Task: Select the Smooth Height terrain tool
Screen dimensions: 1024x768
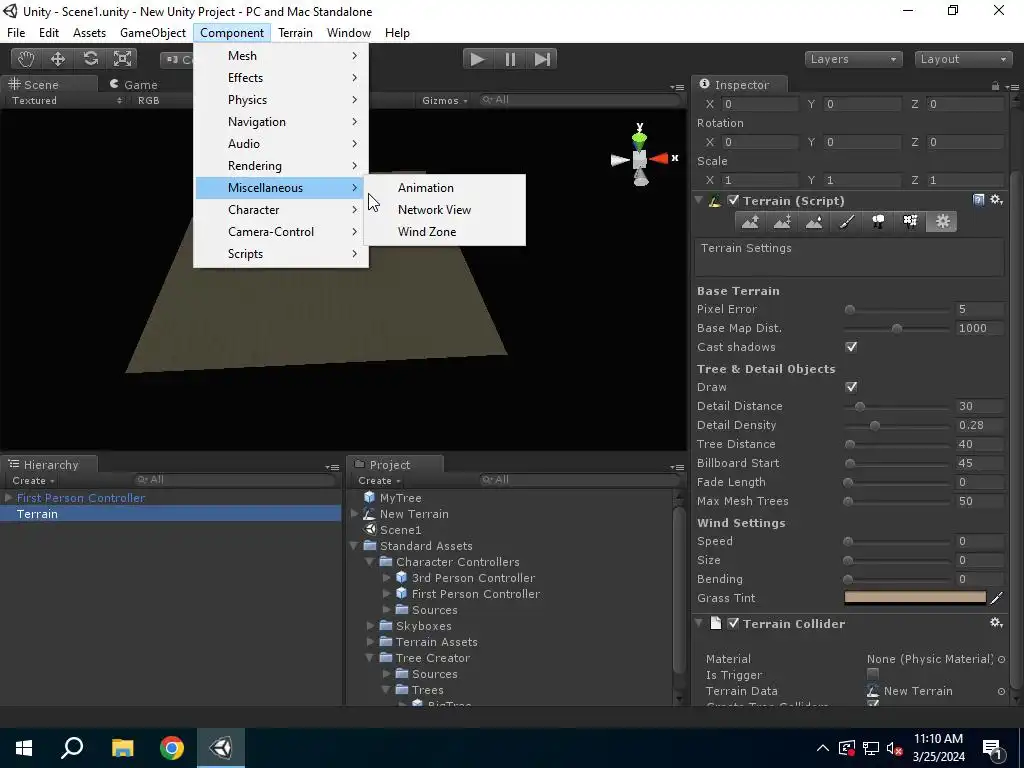Action: coord(814,222)
